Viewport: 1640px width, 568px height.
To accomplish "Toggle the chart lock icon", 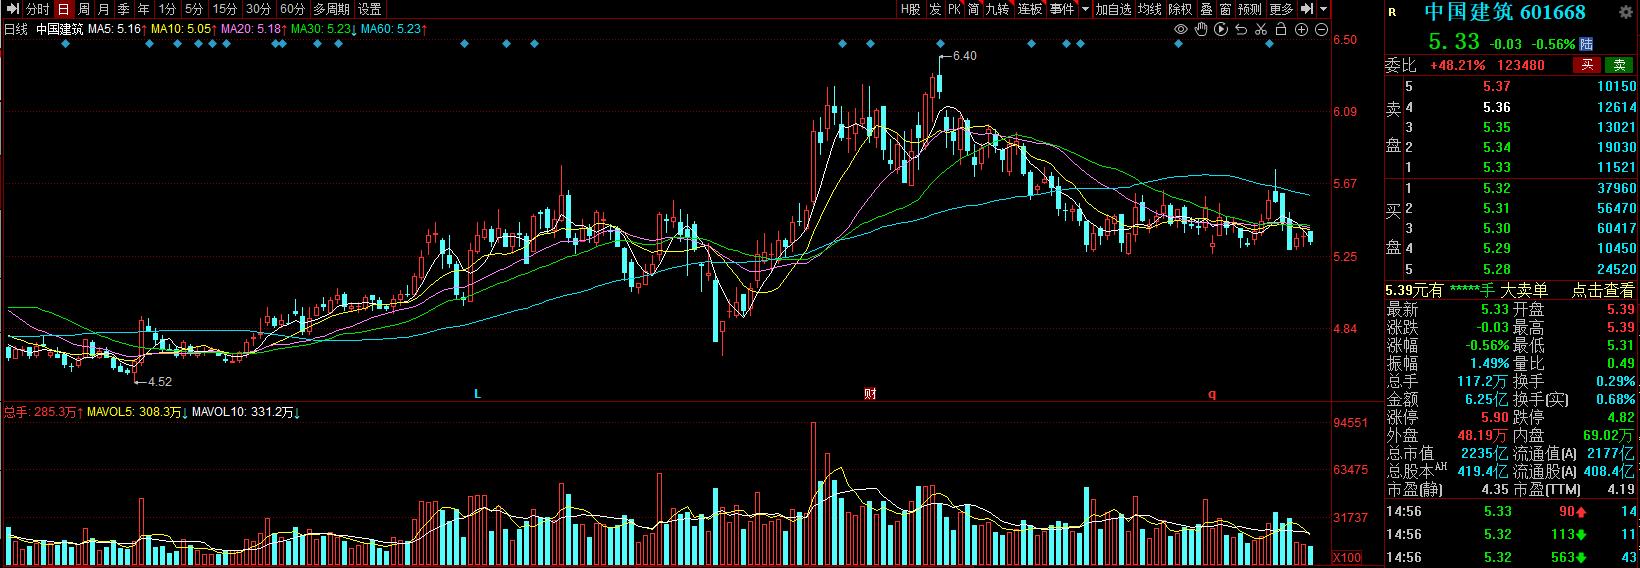I will [x=1281, y=30].
